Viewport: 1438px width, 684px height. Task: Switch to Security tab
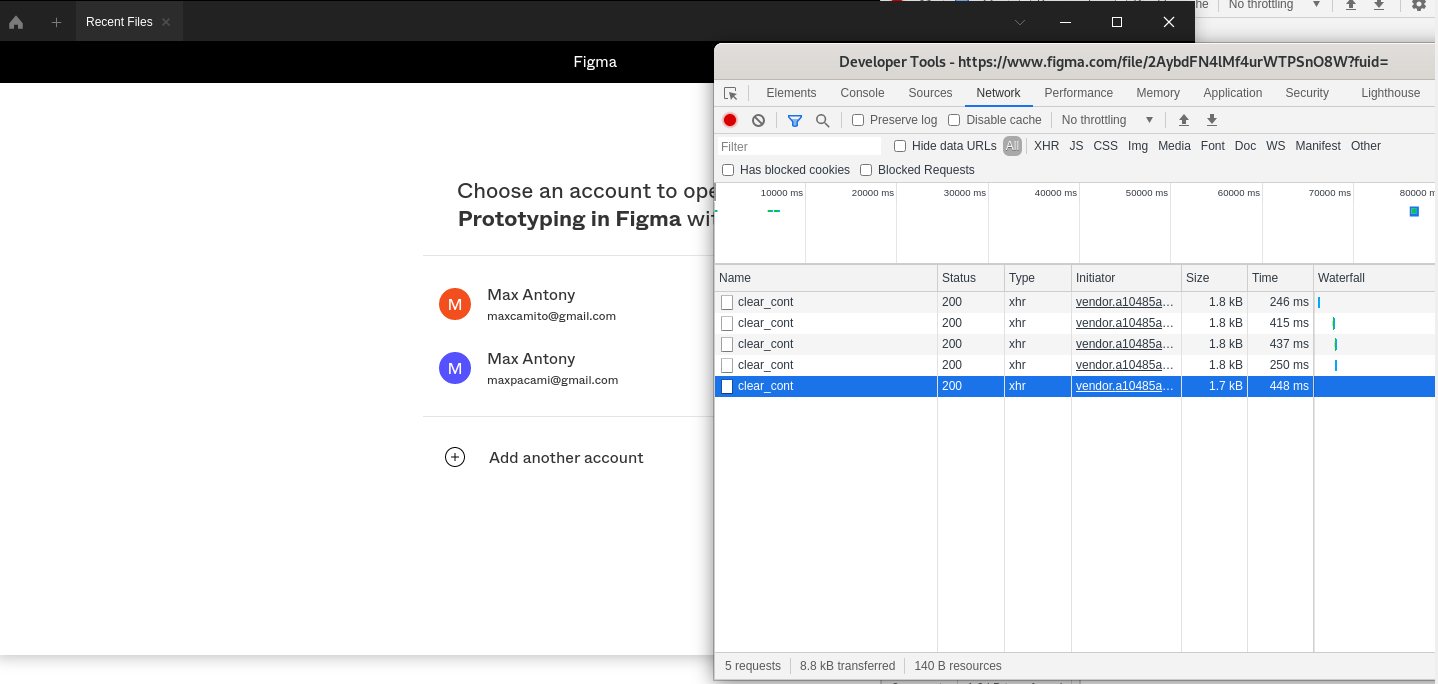pyautogui.click(x=1307, y=93)
